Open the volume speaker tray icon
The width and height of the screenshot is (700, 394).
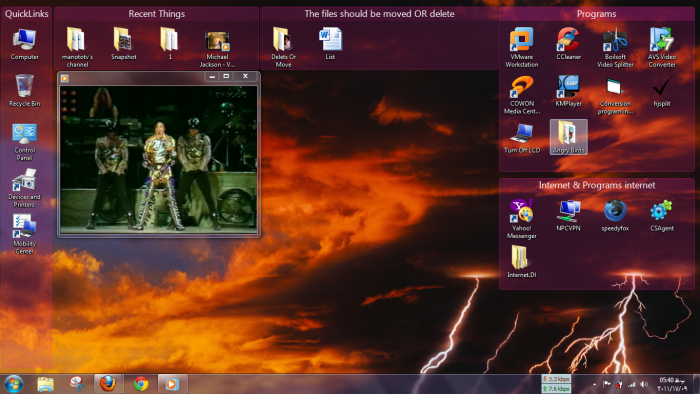point(644,384)
